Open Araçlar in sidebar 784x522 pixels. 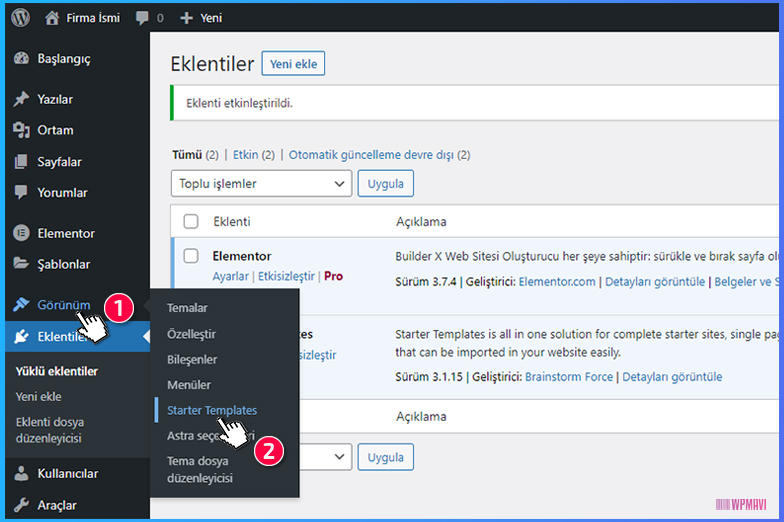pyautogui.click(x=57, y=505)
